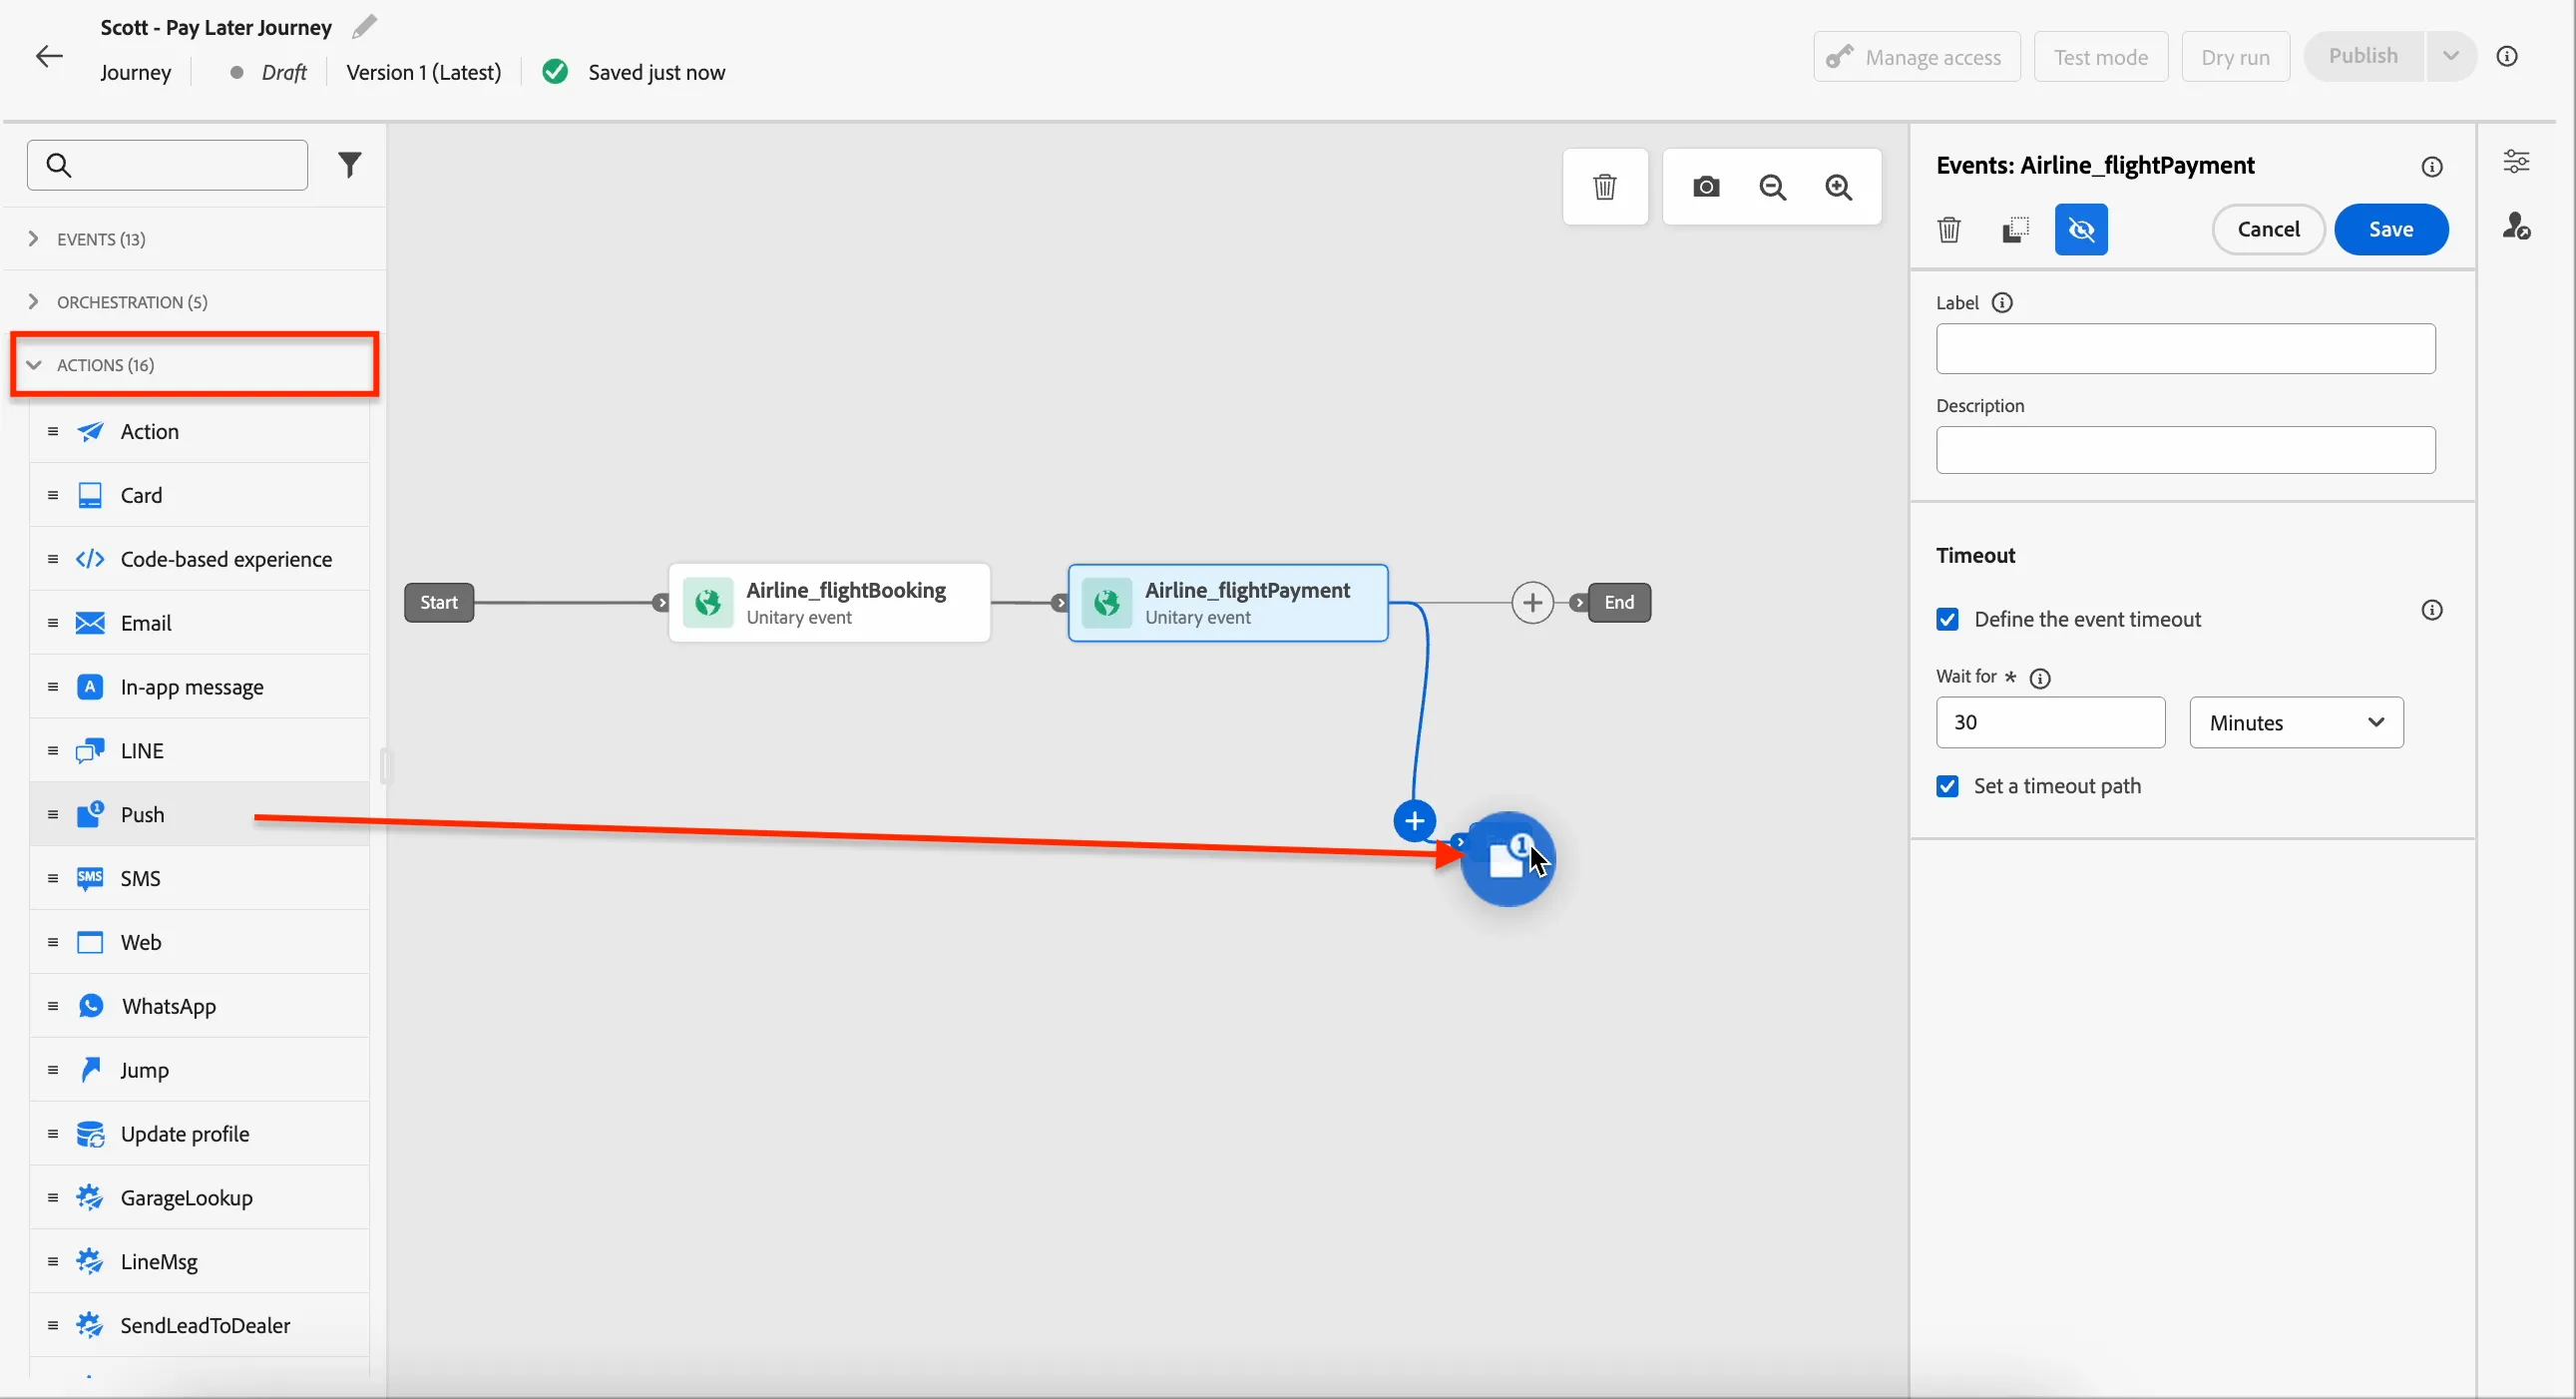Click the back arrow icon
Screen dimensions: 2576x1399
tap(49, 56)
